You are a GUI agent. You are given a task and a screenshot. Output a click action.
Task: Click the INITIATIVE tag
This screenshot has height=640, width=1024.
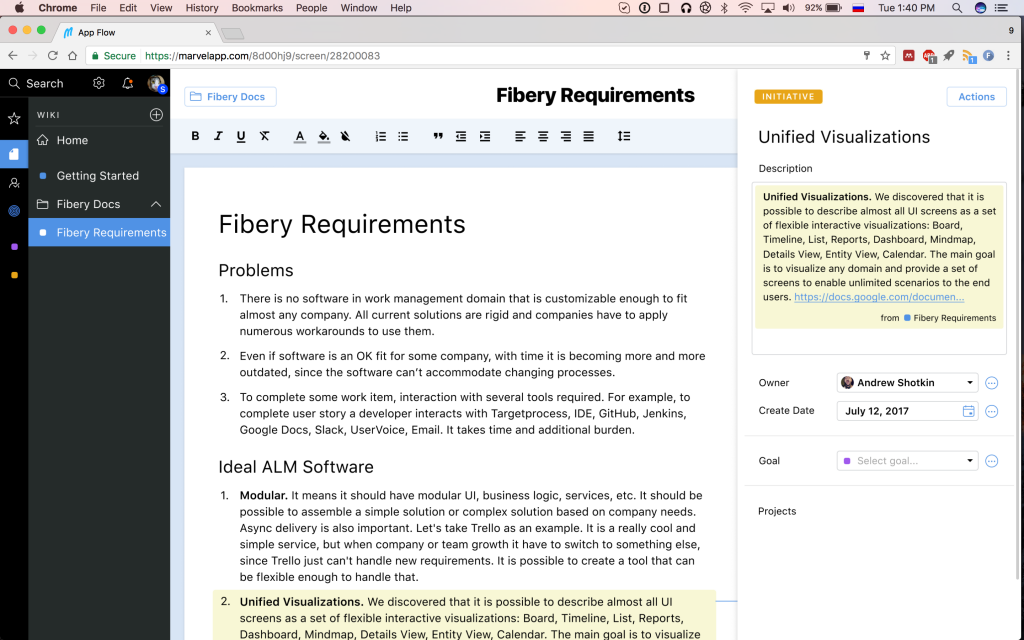(x=788, y=97)
